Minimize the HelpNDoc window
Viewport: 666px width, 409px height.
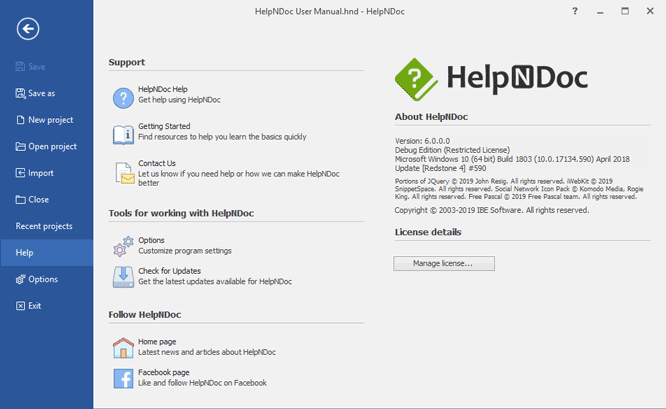coord(600,11)
